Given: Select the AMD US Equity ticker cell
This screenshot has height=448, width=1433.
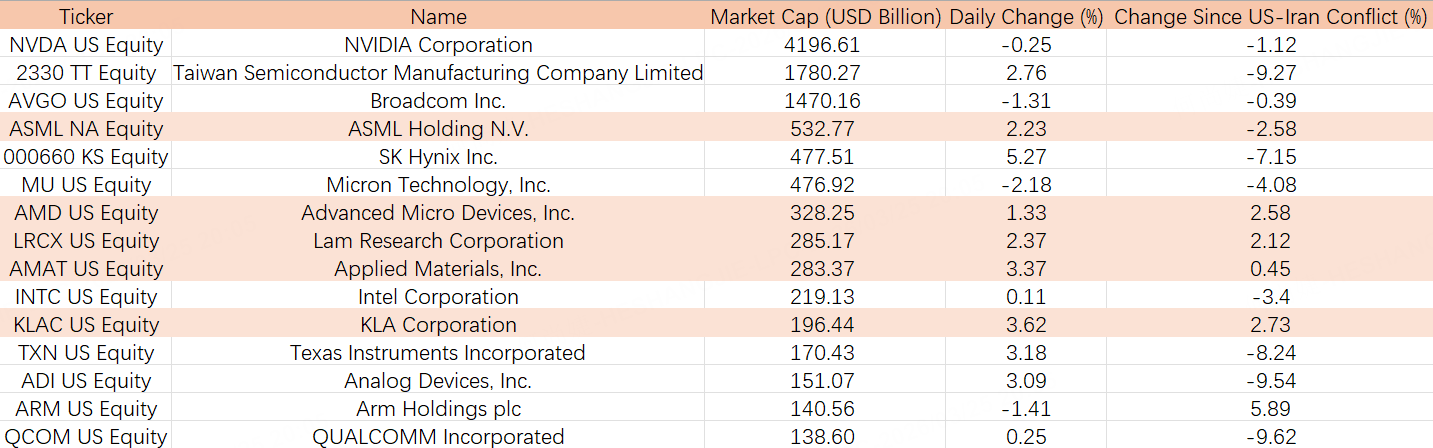Looking at the screenshot, I should coord(86,213).
